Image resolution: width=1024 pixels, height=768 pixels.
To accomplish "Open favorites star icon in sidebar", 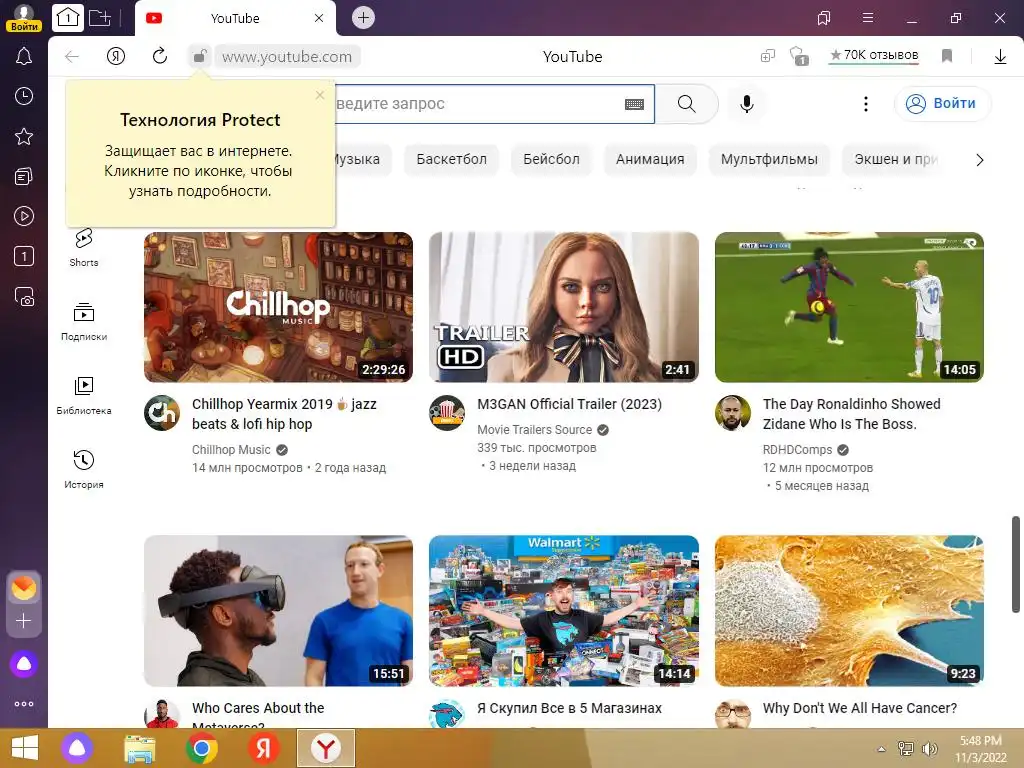I will coord(24,136).
